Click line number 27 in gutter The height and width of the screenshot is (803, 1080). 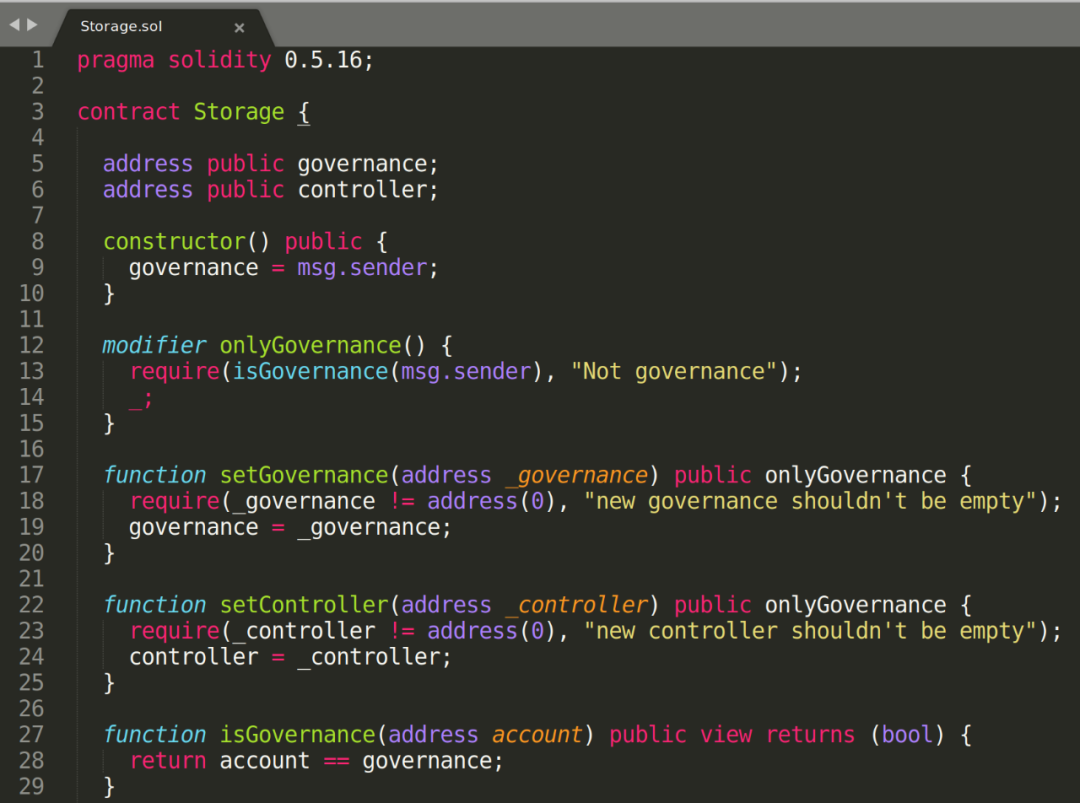pos(32,734)
